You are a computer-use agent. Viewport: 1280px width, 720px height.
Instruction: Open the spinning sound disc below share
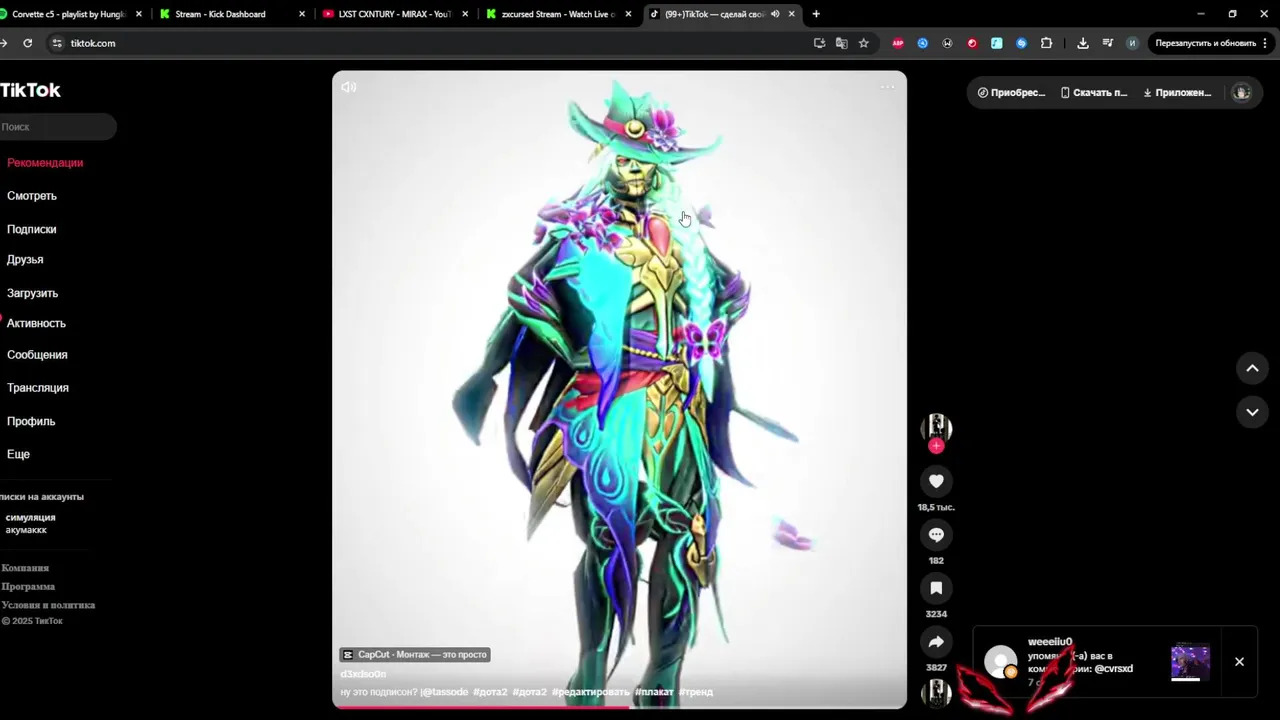click(936, 692)
